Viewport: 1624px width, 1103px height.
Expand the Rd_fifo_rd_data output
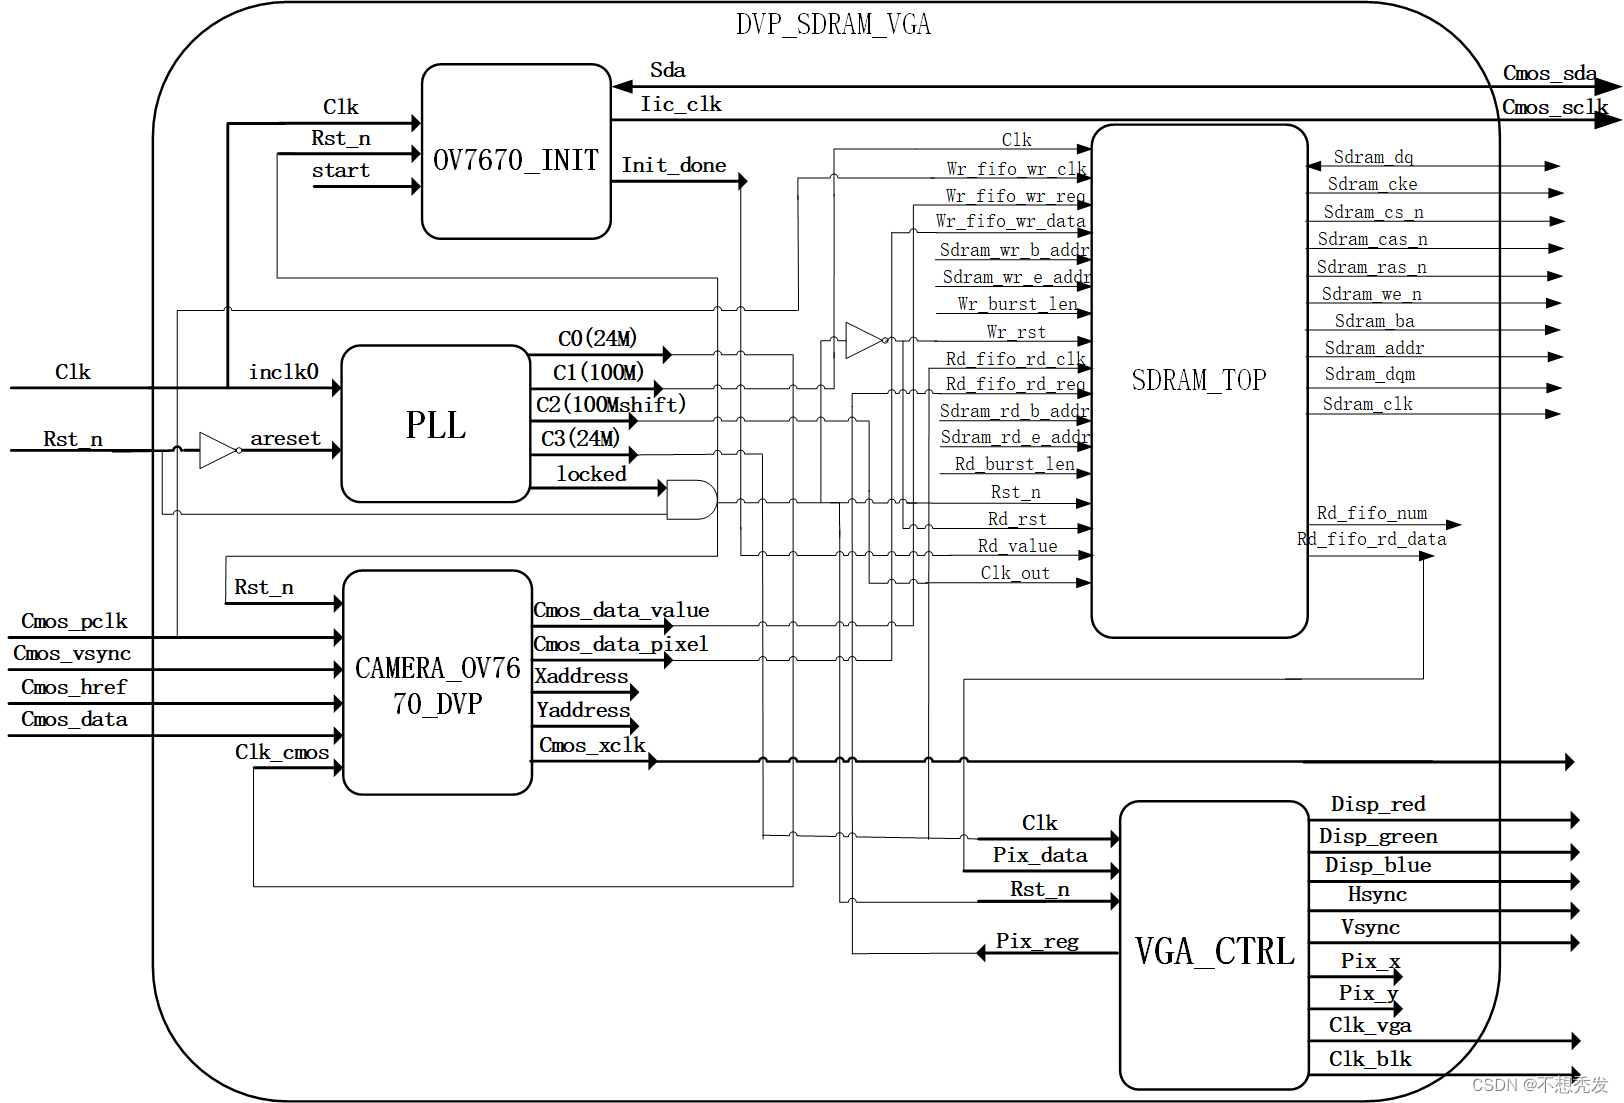(1371, 539)
